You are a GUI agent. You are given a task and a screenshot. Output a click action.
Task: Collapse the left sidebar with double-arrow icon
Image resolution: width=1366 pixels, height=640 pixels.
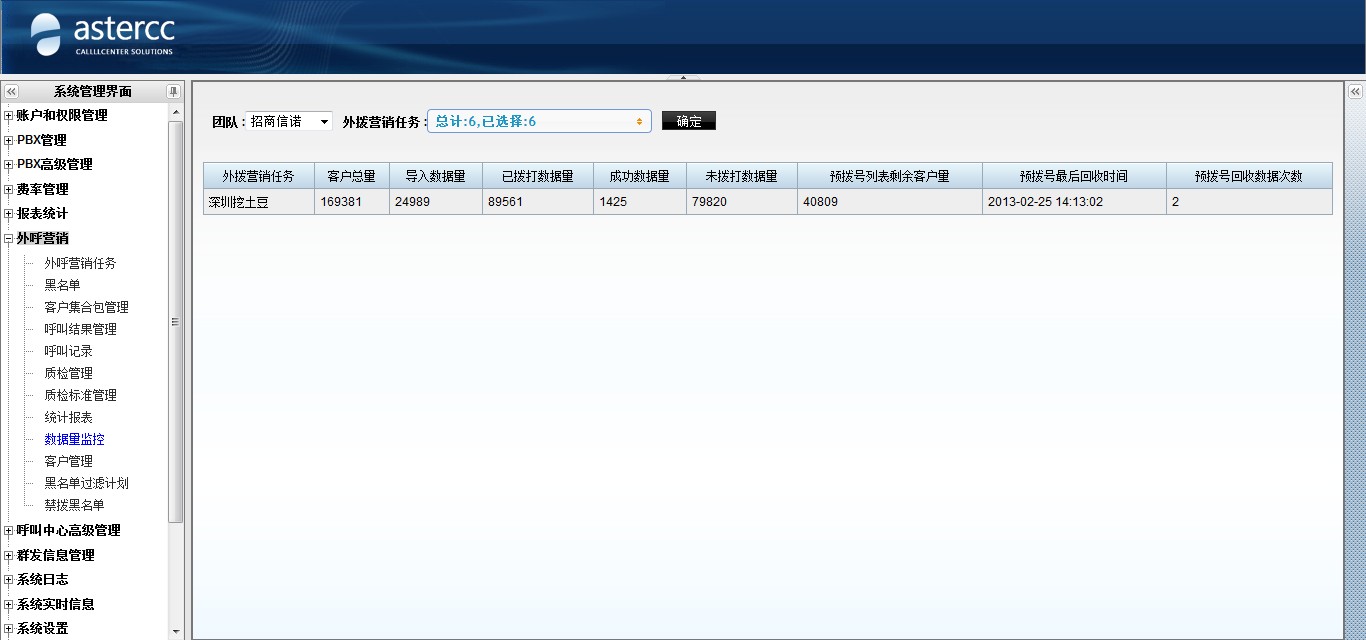pyautogui.click(x=11, y=91)
